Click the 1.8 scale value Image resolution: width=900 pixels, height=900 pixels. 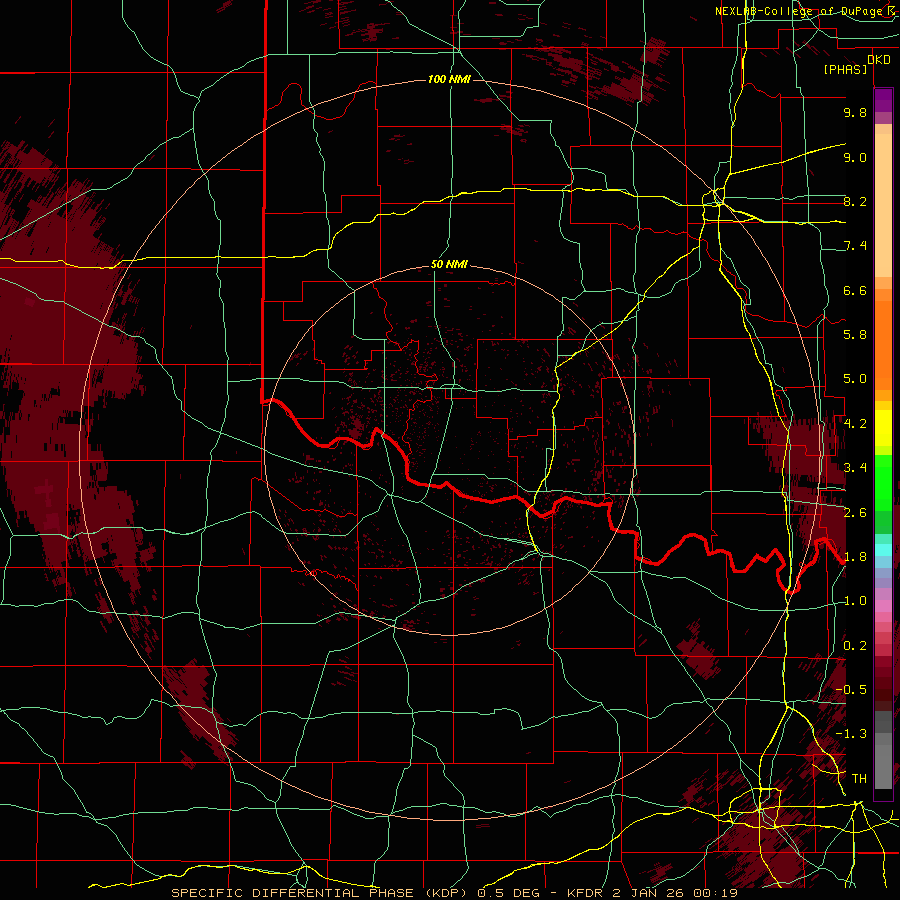(x=855, y=557)
